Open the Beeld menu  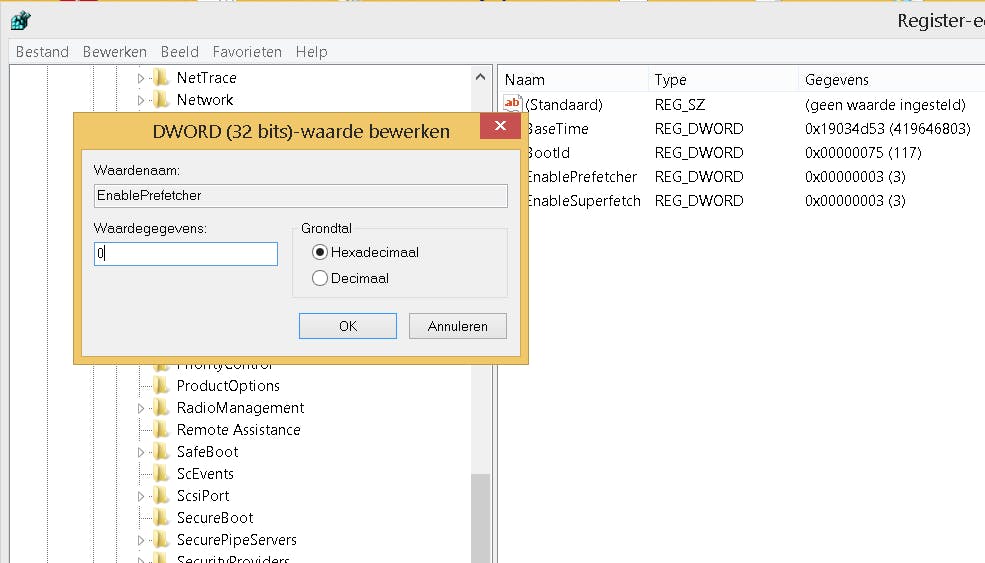click(180, 52)
